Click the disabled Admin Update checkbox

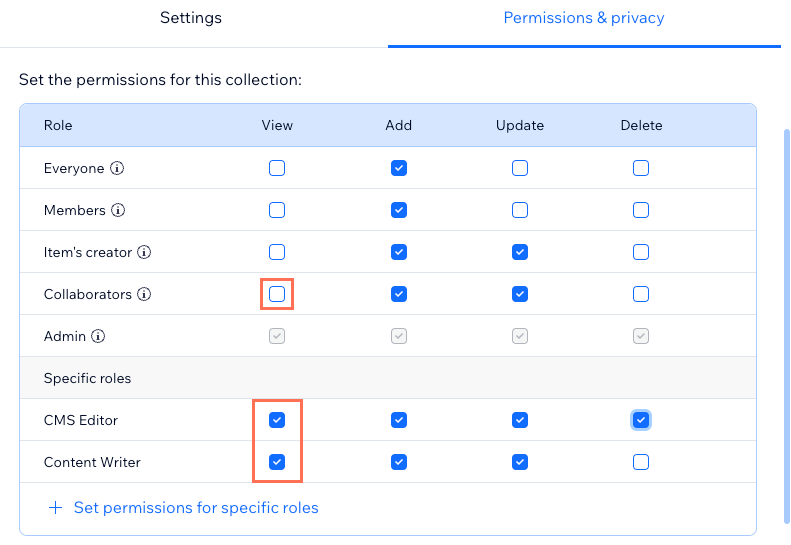coord(520,336)
